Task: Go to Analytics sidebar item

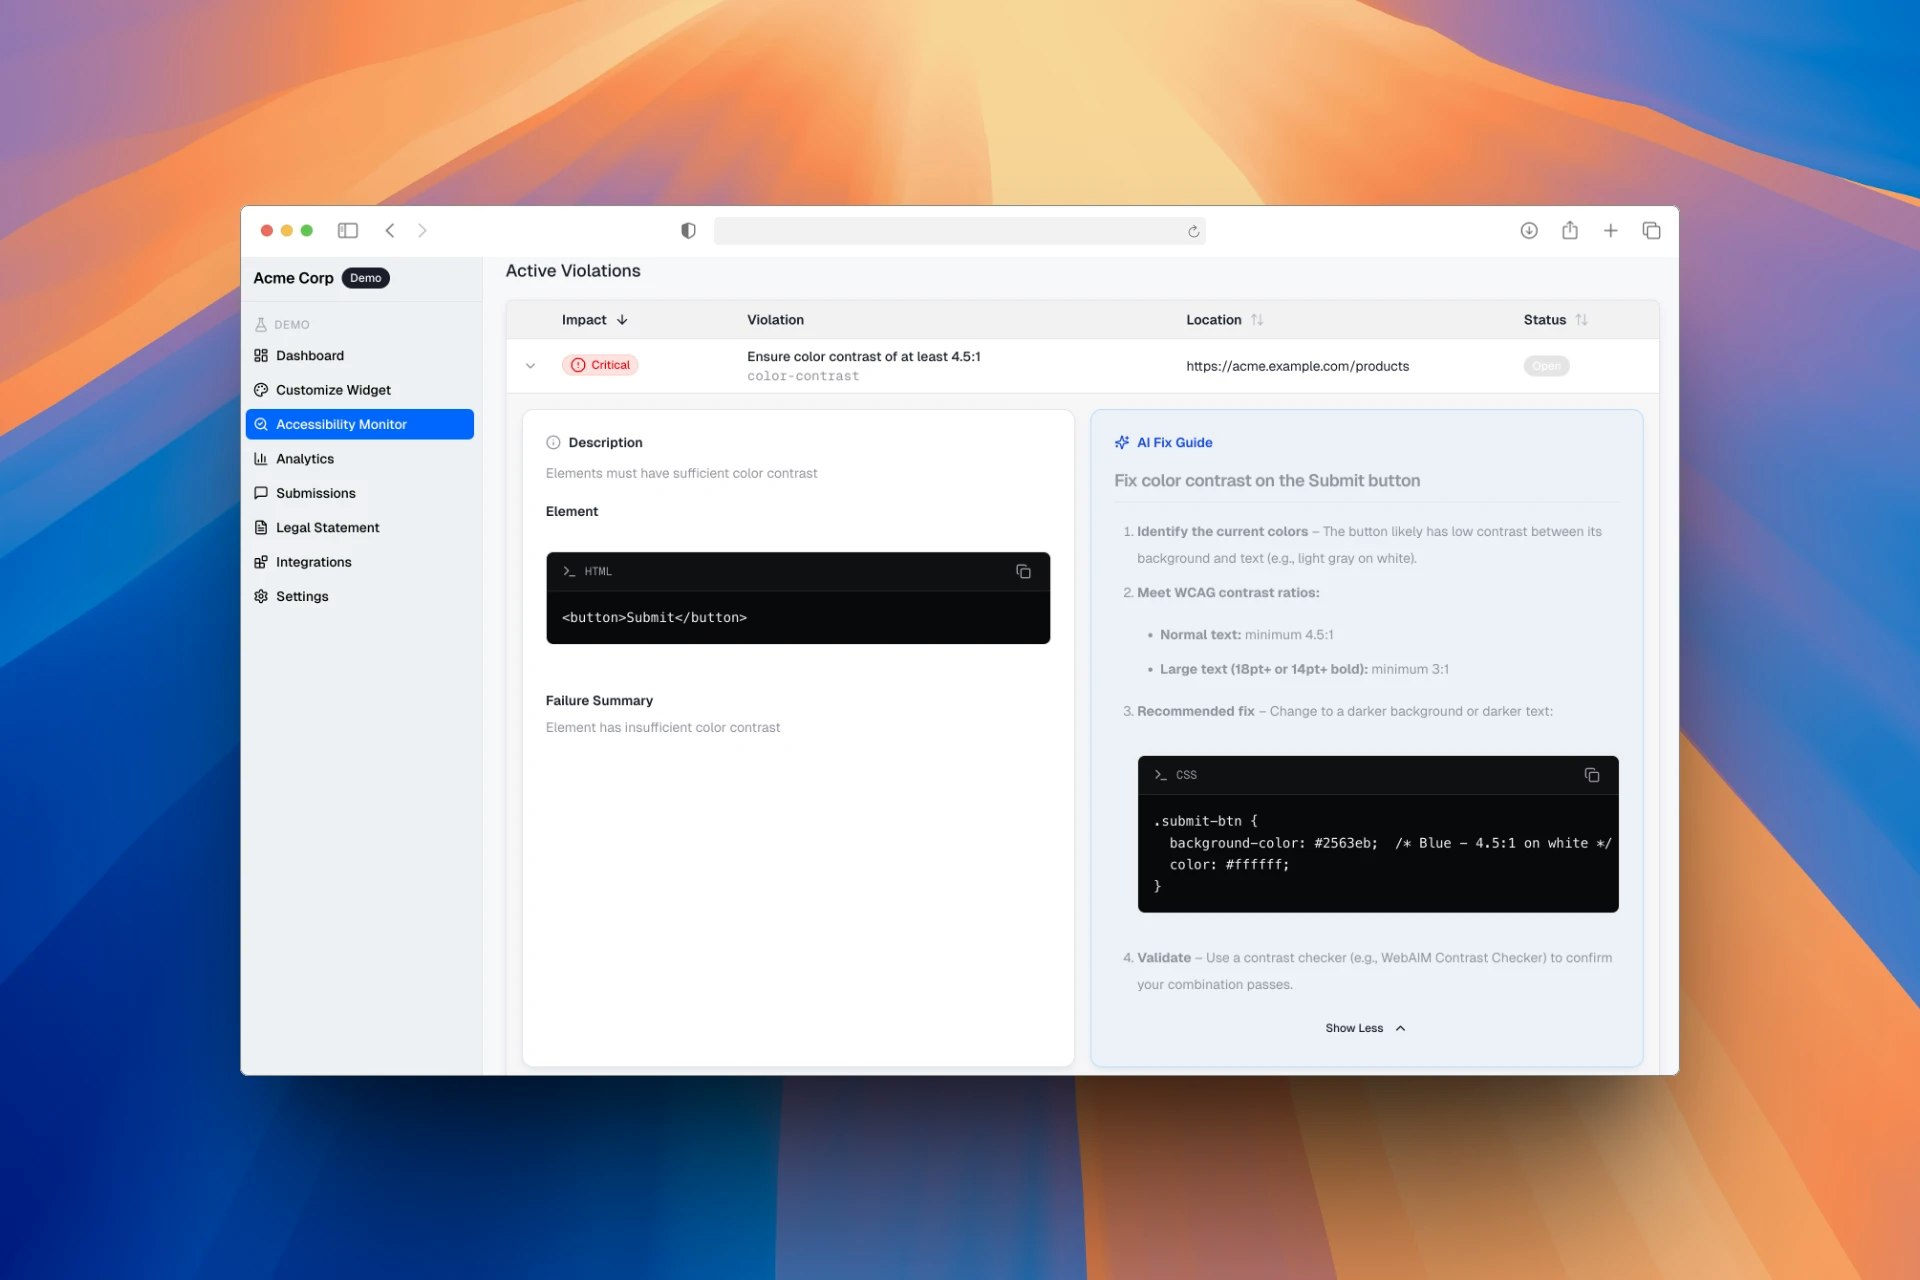Action: [305, 459]
